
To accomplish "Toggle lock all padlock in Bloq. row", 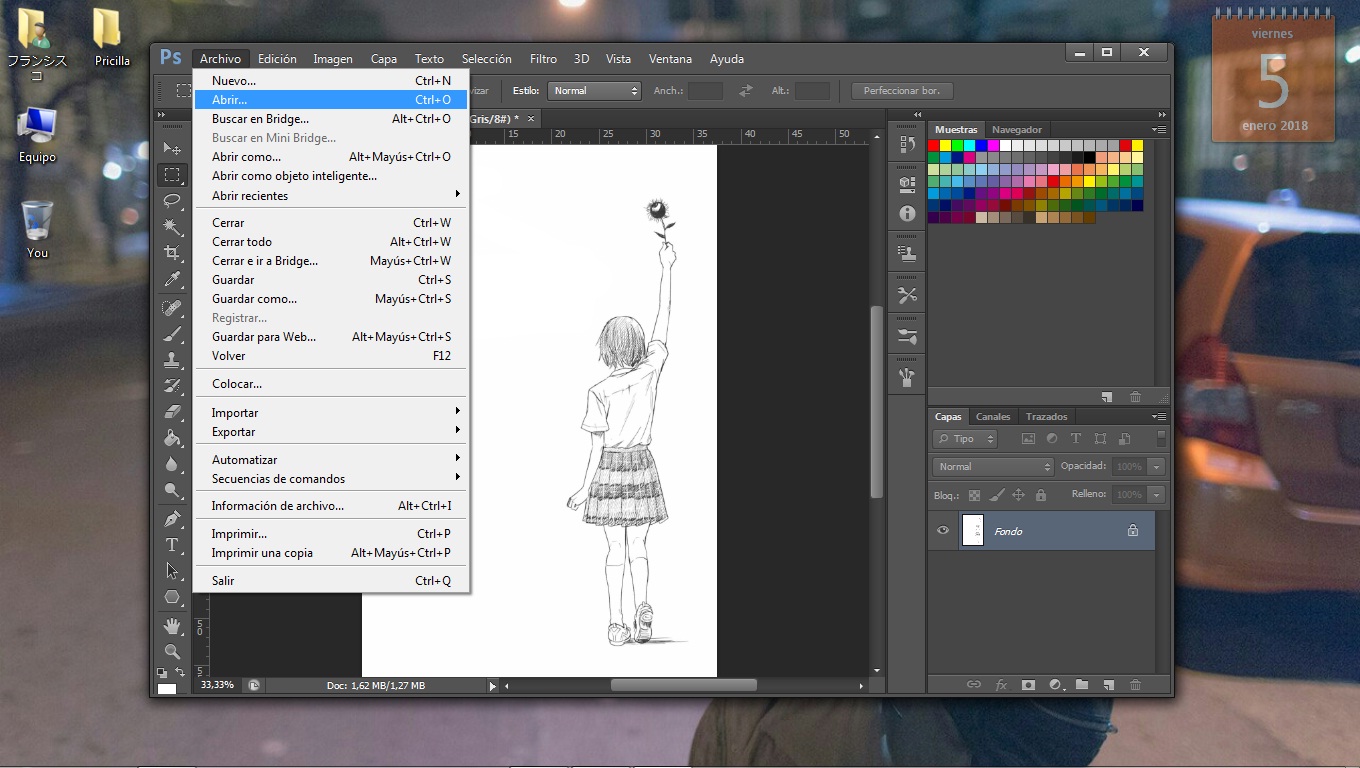I will point(1040,495).
